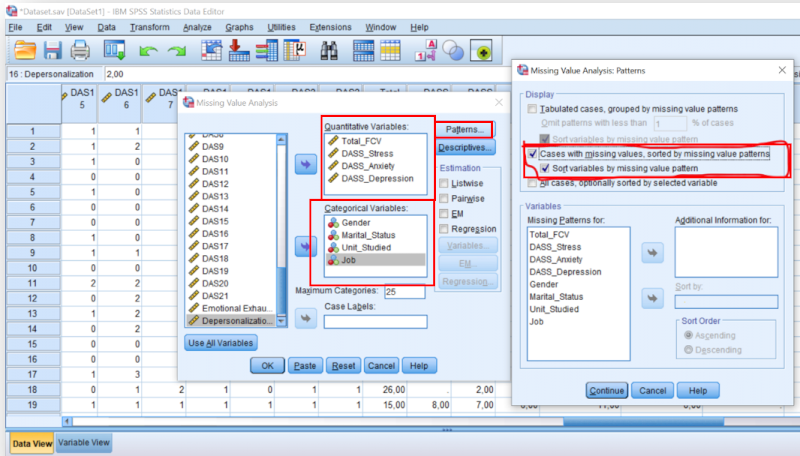
Task: Click the Recall recent dialogs icon
Action: coord(114,50)
